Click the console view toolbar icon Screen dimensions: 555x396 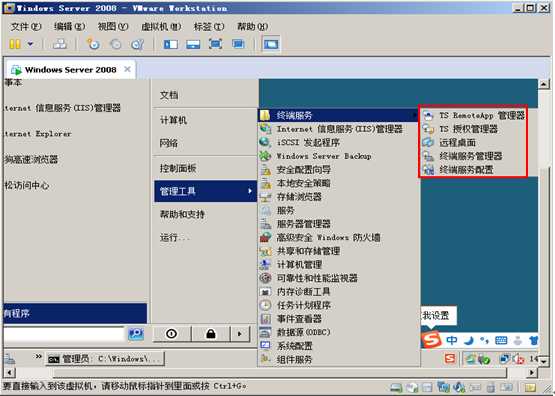[271, 44]
